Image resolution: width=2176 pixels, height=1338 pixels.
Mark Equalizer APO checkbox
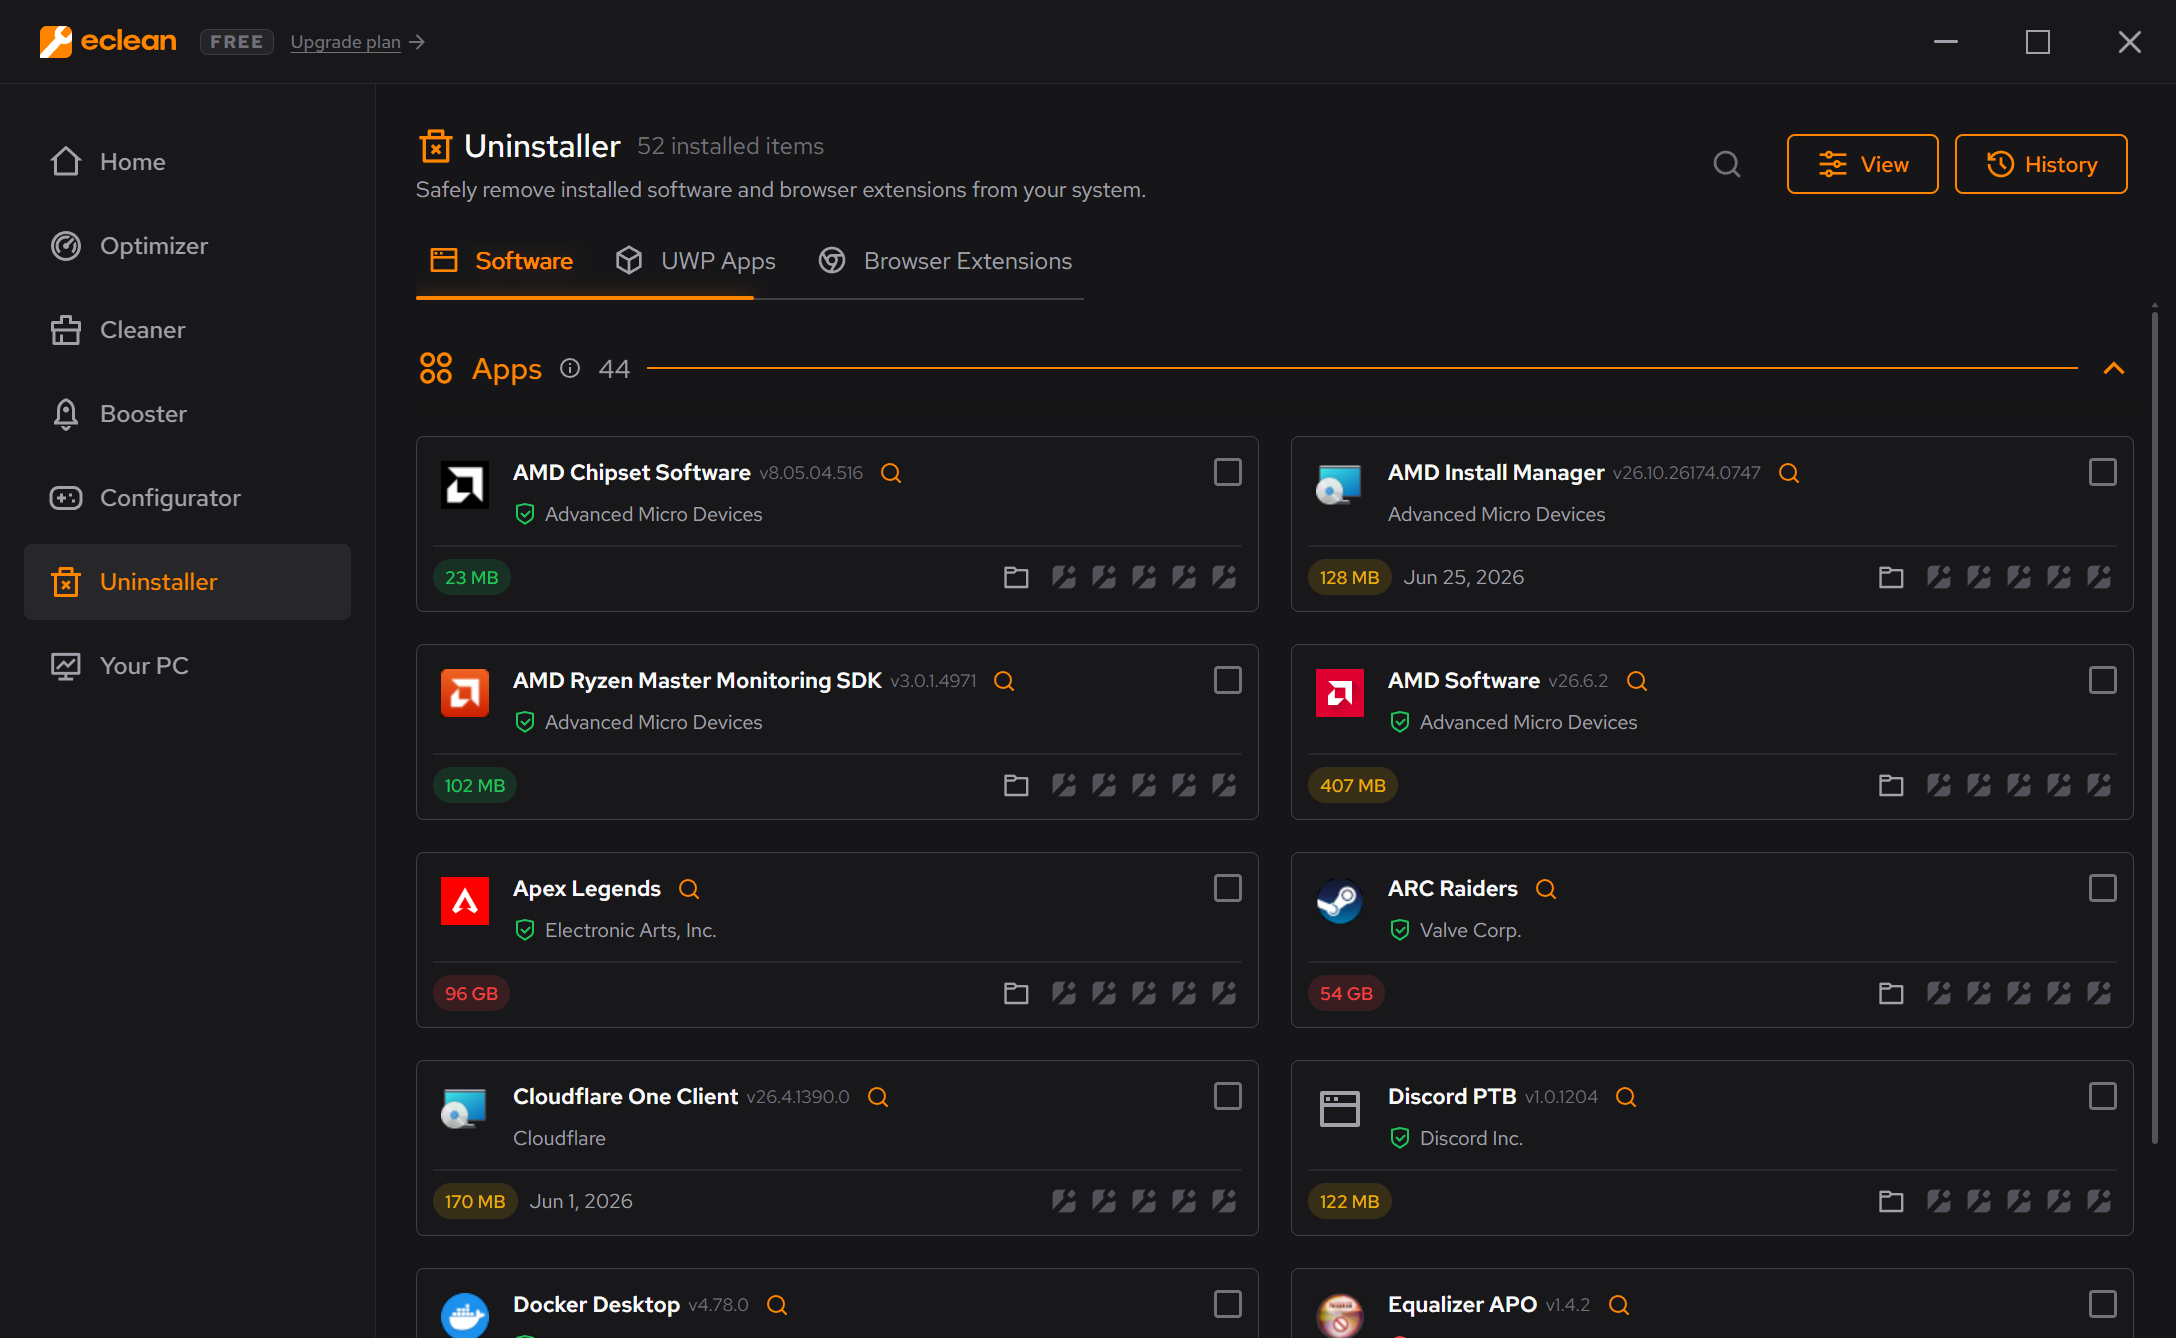click(2103, 1304)
